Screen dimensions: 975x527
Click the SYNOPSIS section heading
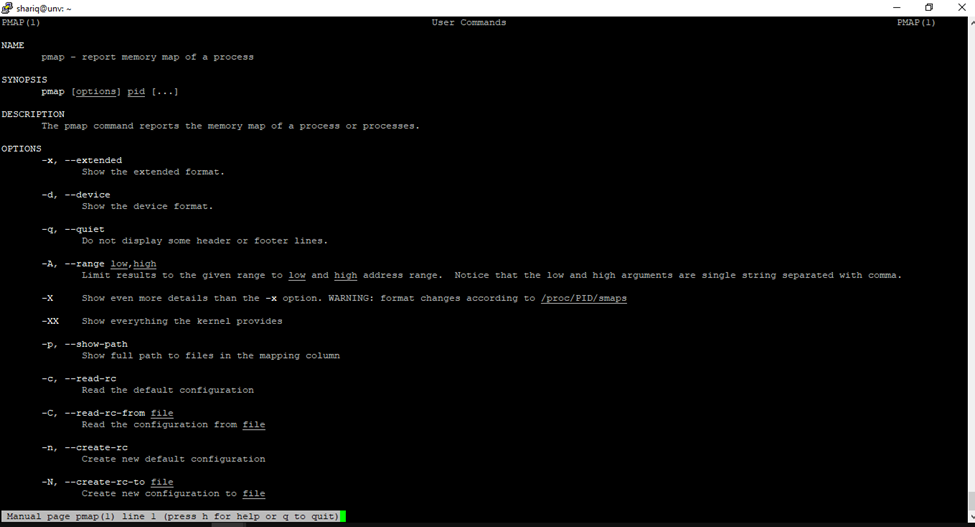click(24, 80)
